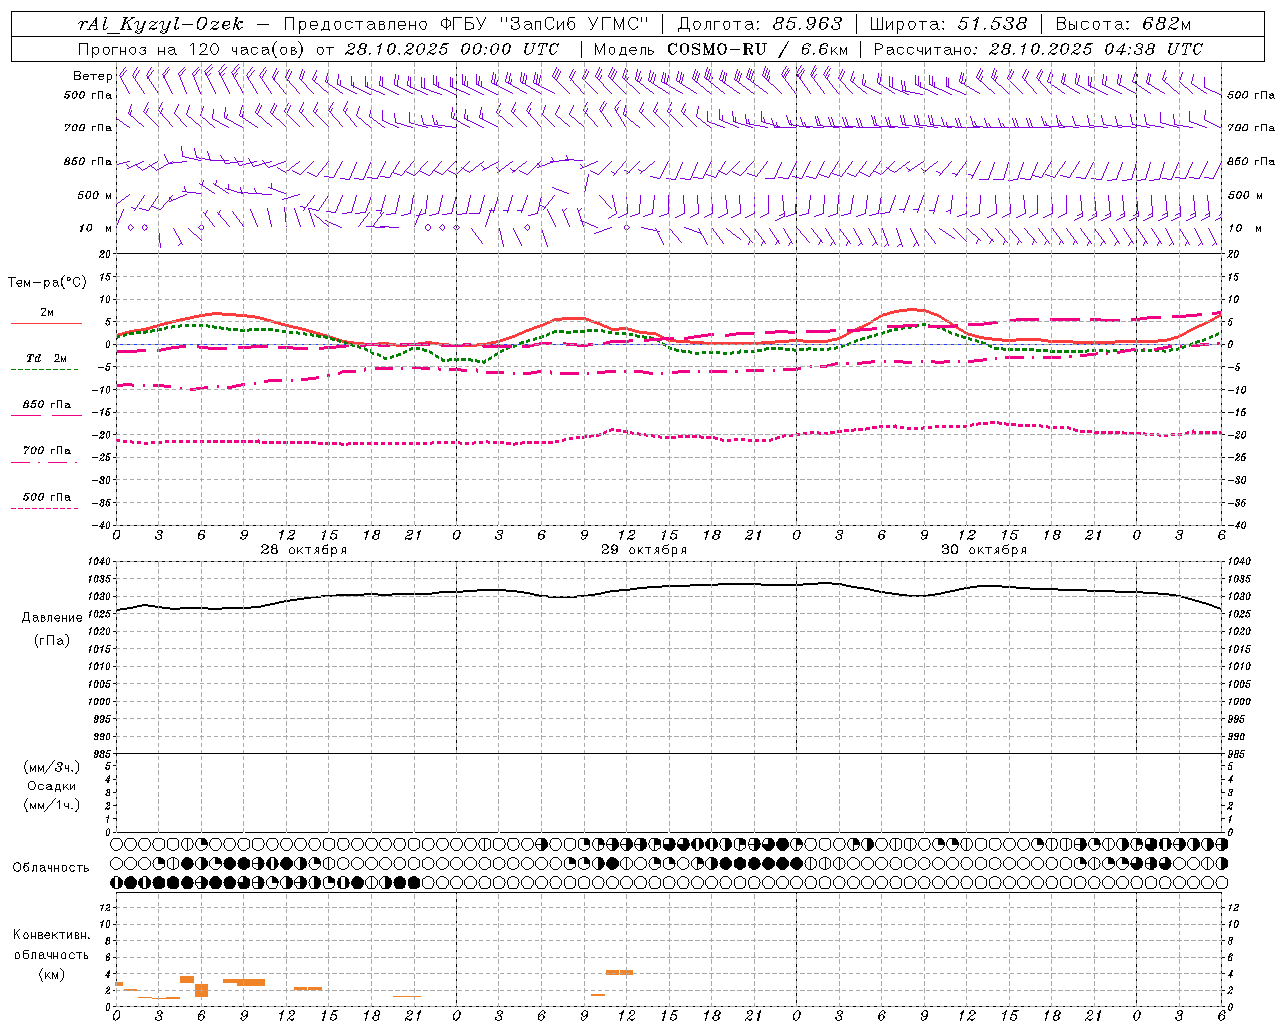Click the Конвективн. облачность panel label
This screenshot has width=1280, height=1024.
[x=51, y=945]
